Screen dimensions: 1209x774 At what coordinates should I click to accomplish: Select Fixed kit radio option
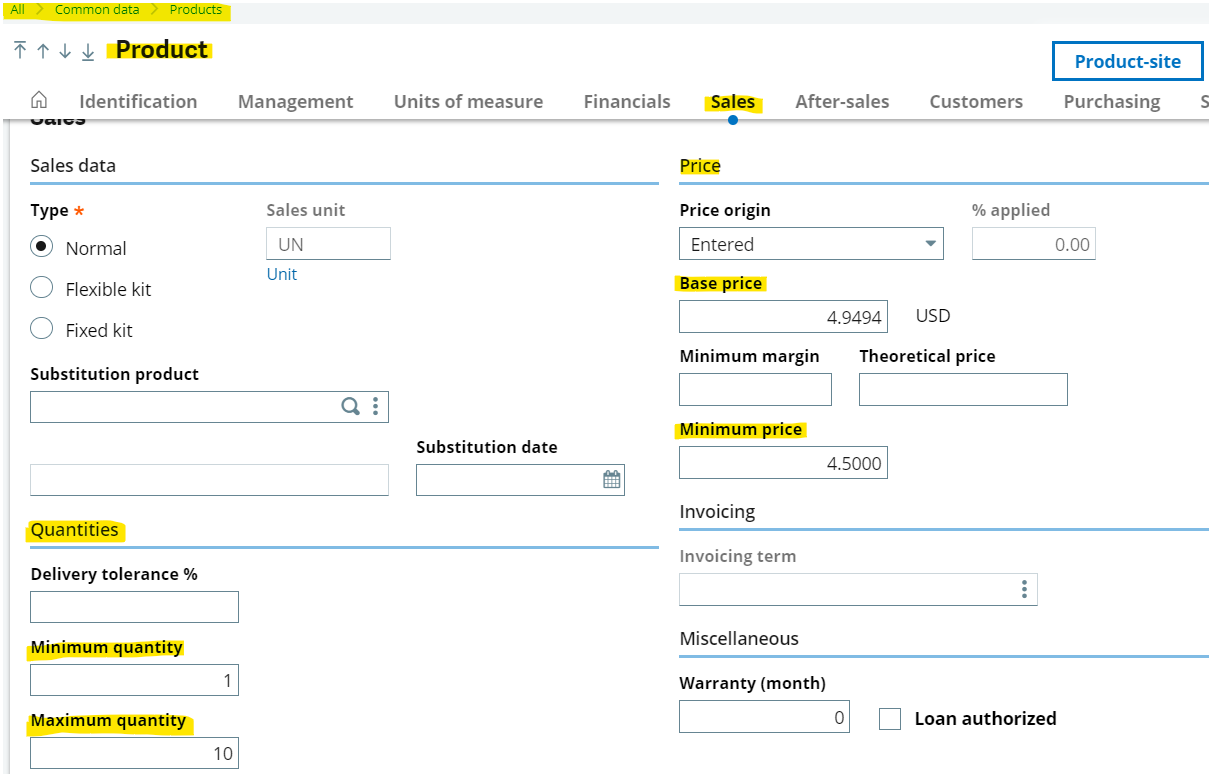(x=42, y=329)
